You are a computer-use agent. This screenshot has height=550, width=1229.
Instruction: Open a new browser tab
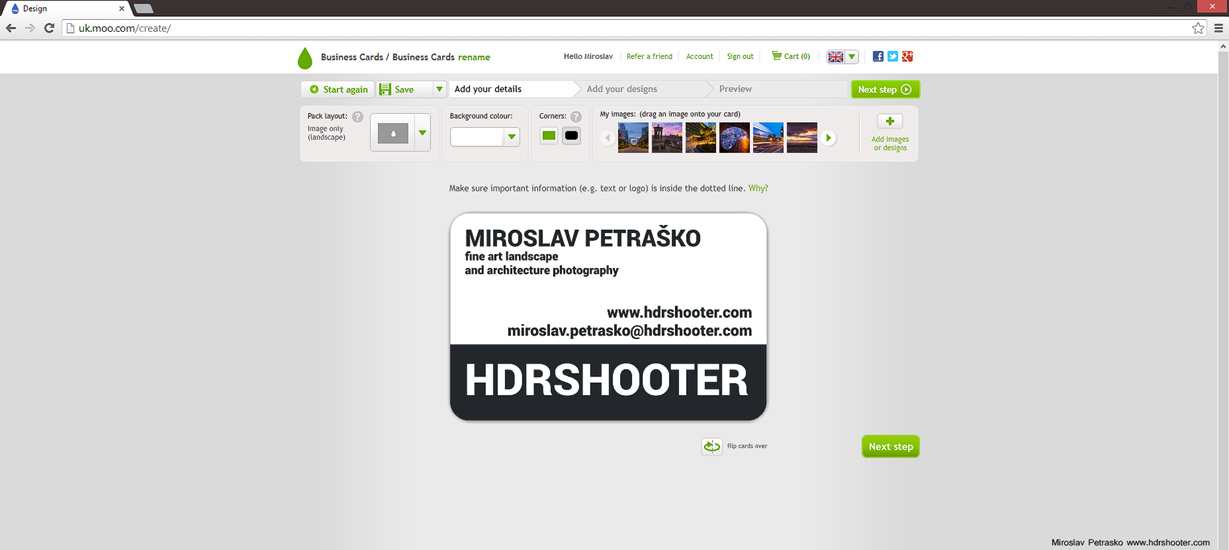coord(143,8)
